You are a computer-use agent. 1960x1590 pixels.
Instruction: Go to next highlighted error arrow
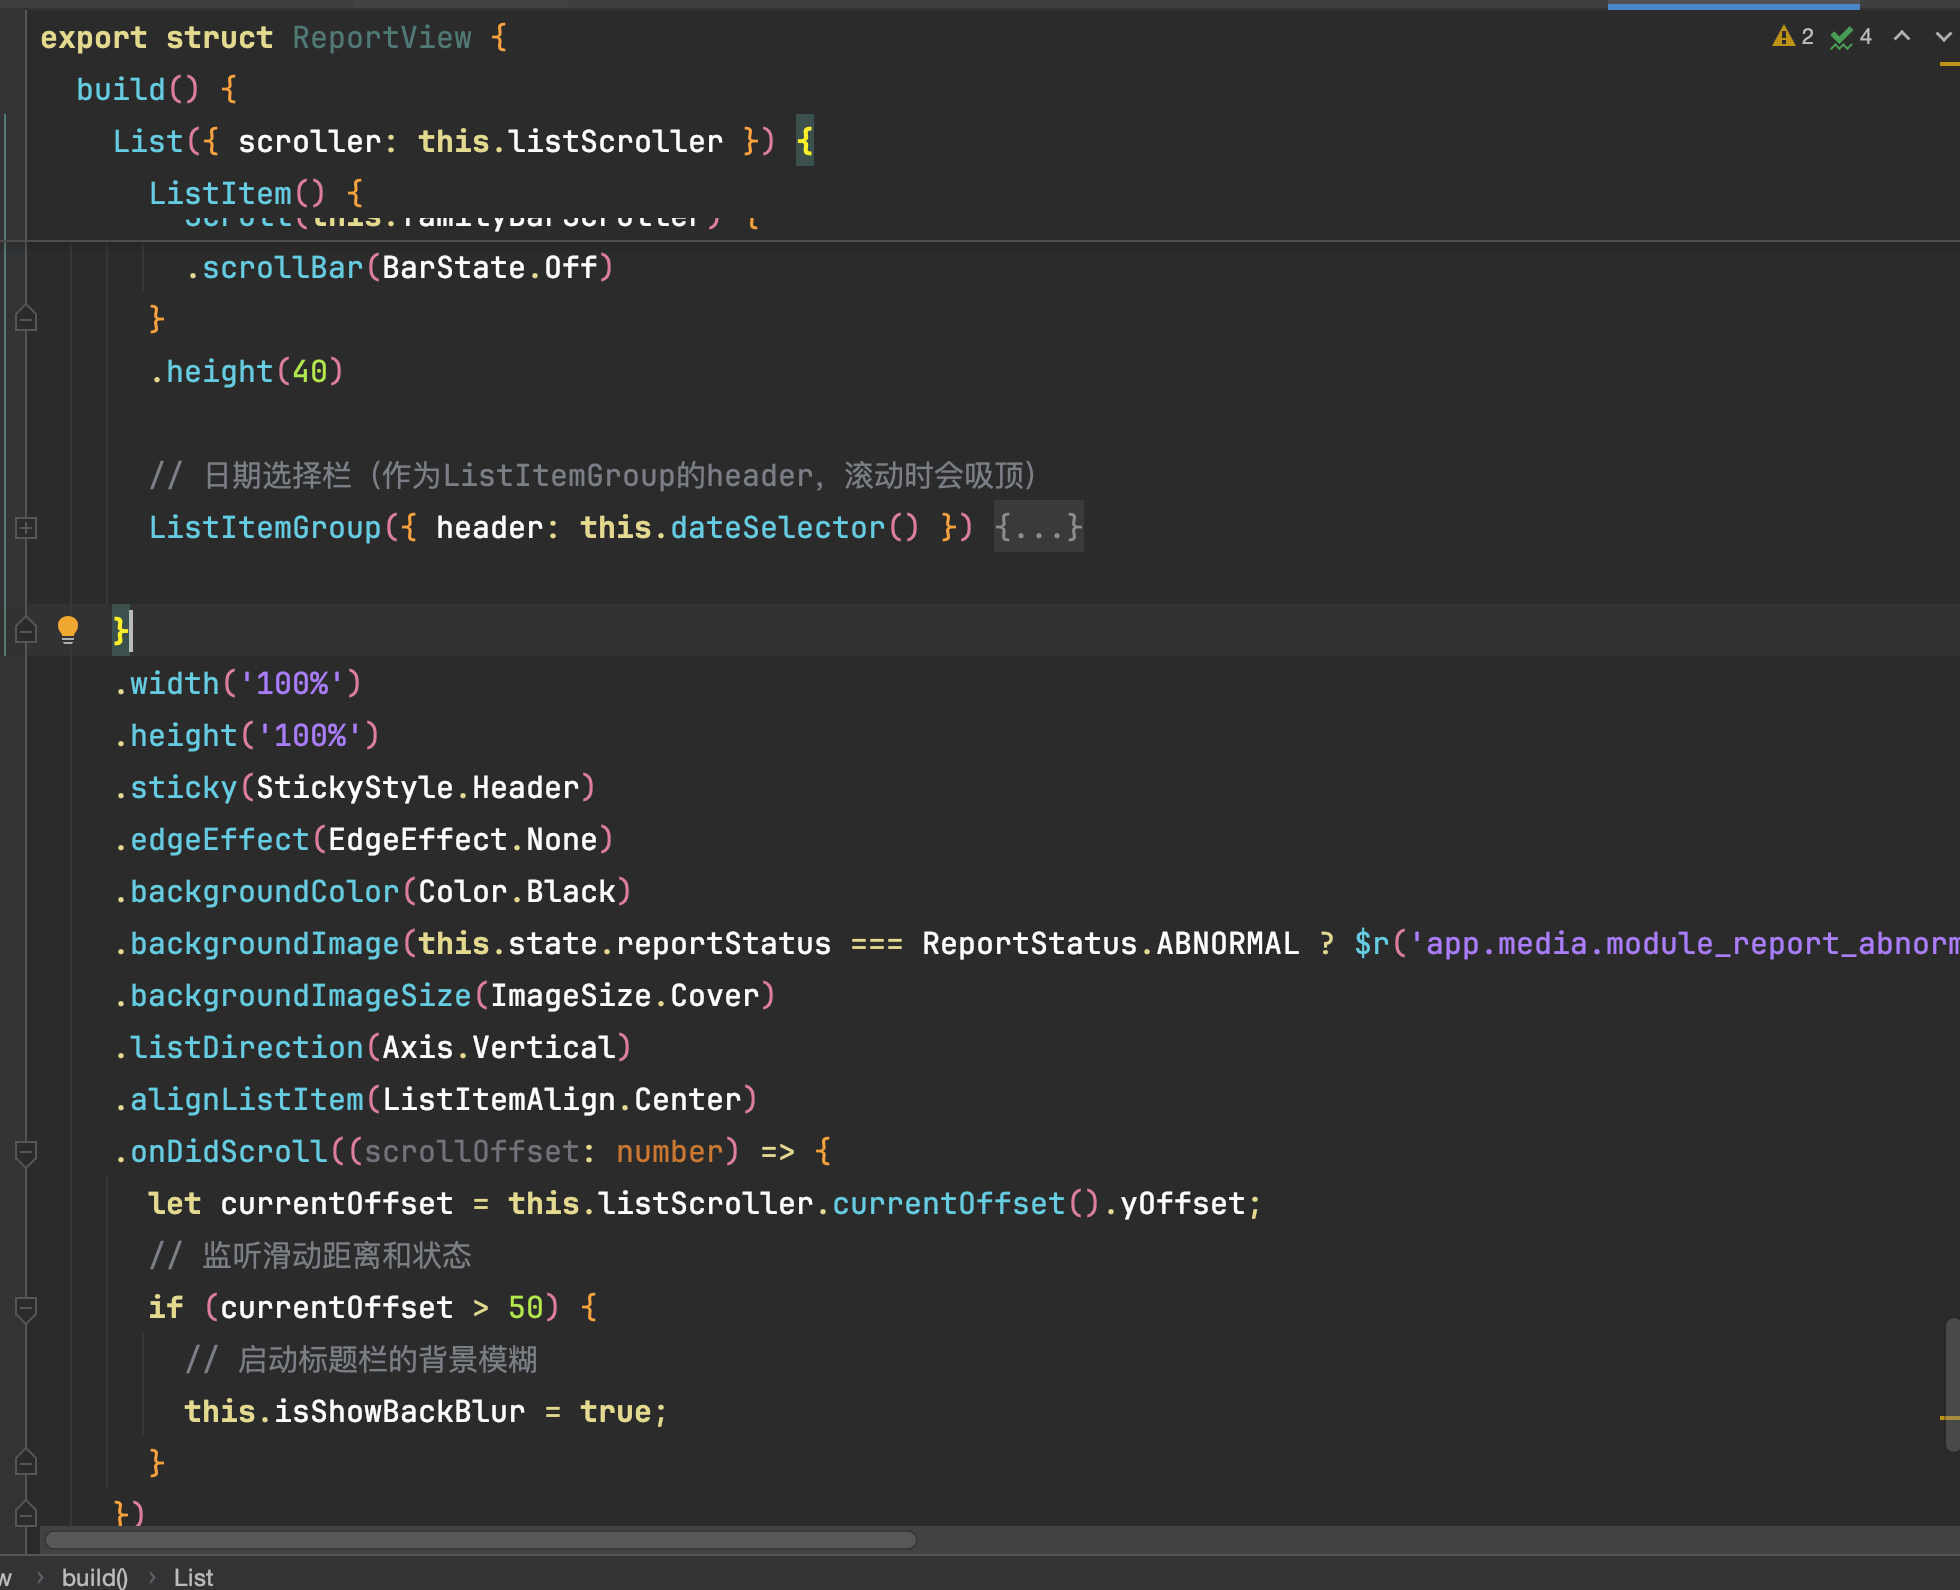[x=1943, y=37]
